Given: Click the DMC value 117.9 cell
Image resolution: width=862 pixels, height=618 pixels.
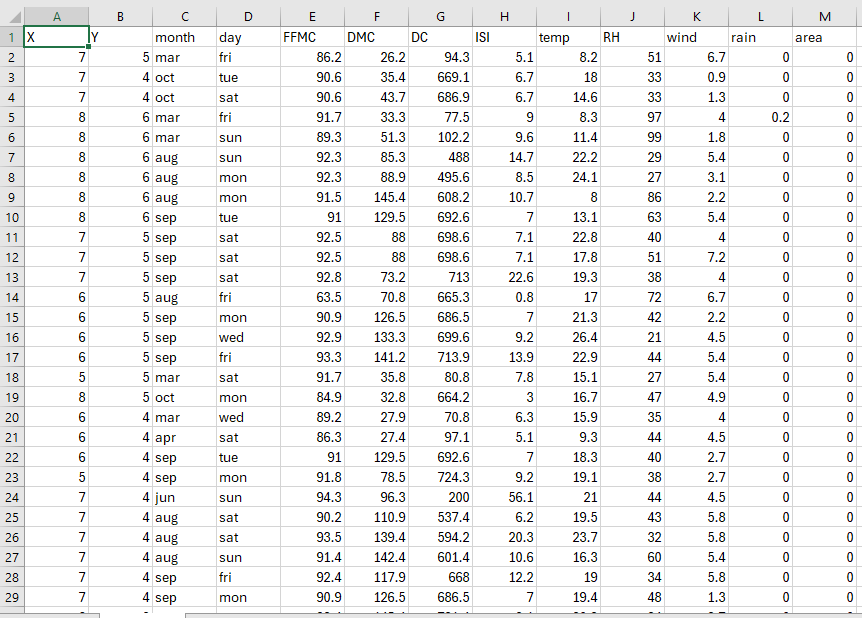Looking at the screenshot, I should click(377, 578).
